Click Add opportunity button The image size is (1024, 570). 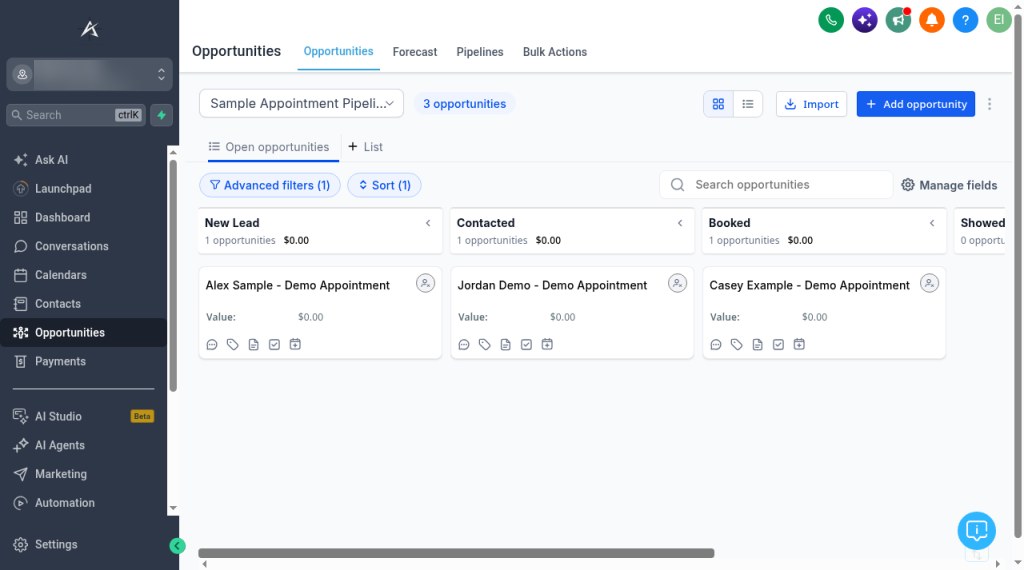[916, 104]
